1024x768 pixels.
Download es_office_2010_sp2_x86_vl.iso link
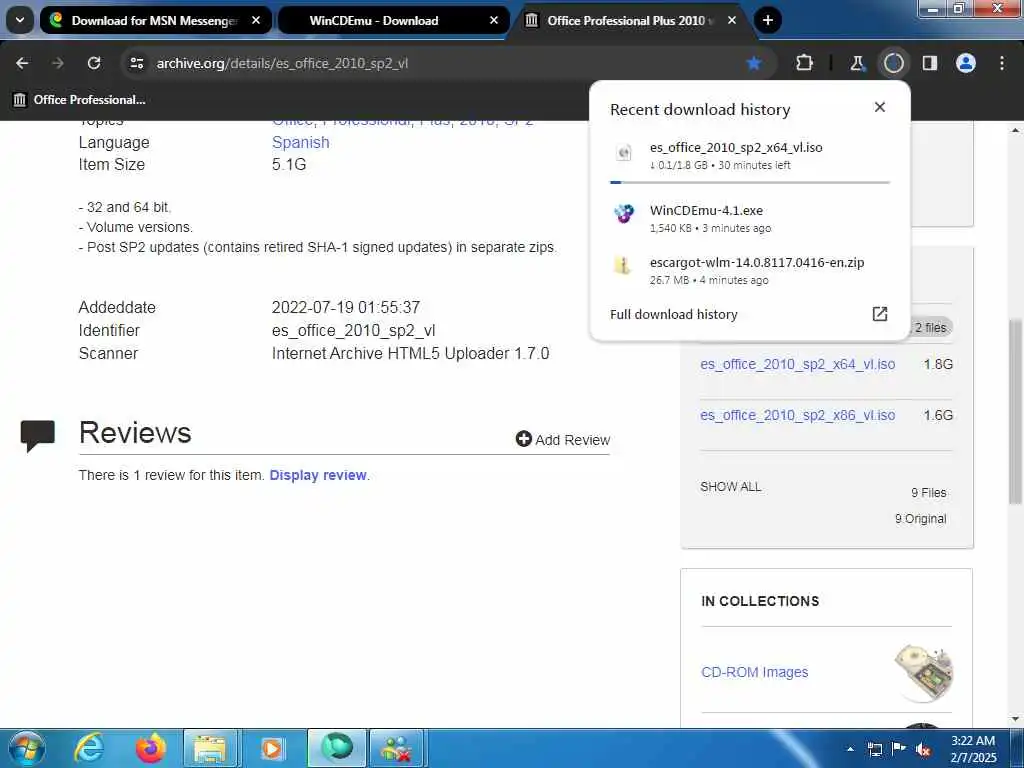[797, 415]
